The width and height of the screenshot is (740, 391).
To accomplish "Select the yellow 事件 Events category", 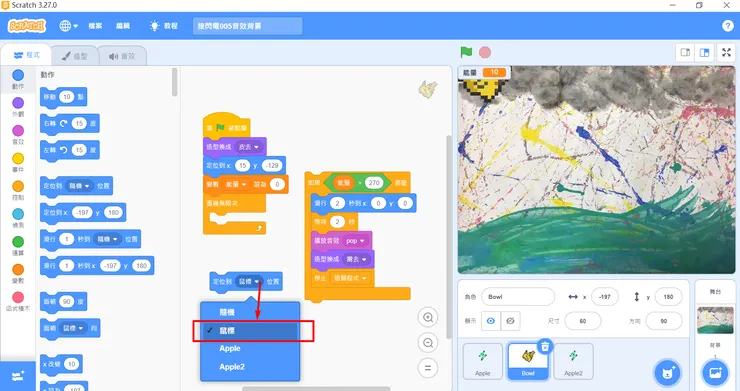I will pos(18,162).
